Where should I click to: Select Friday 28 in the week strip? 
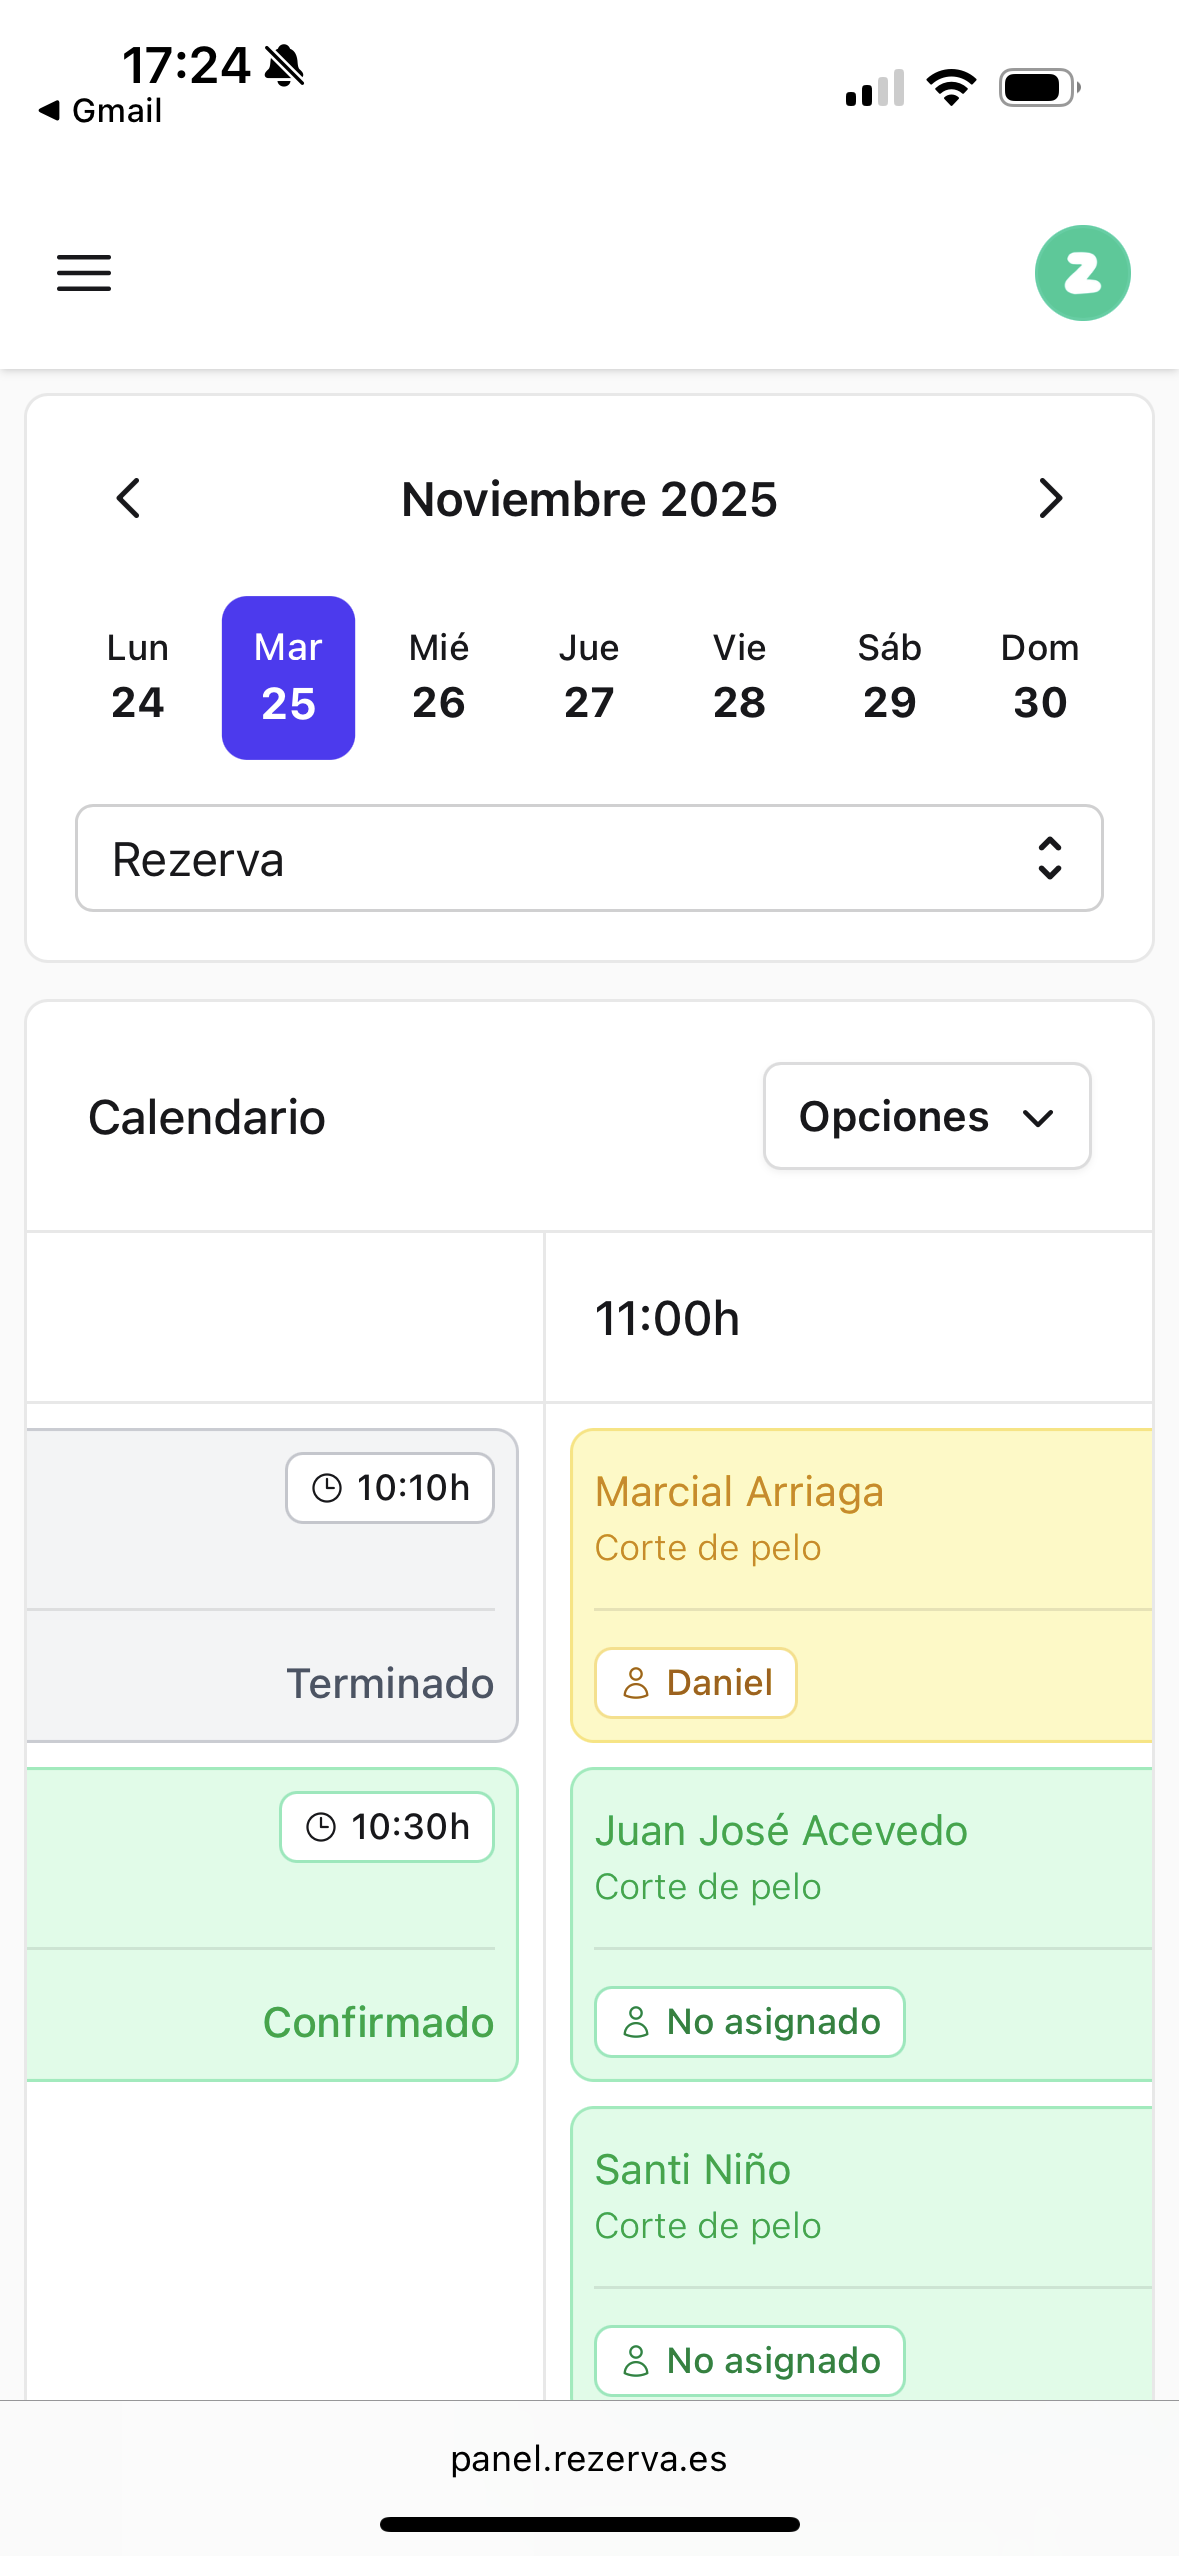tap(739, 677)
